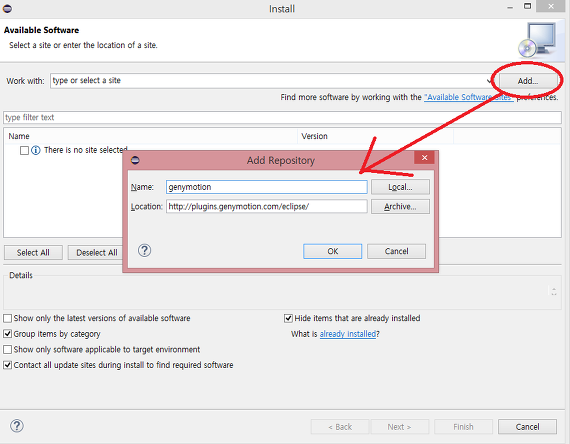Close the Install window

point(551,6)
